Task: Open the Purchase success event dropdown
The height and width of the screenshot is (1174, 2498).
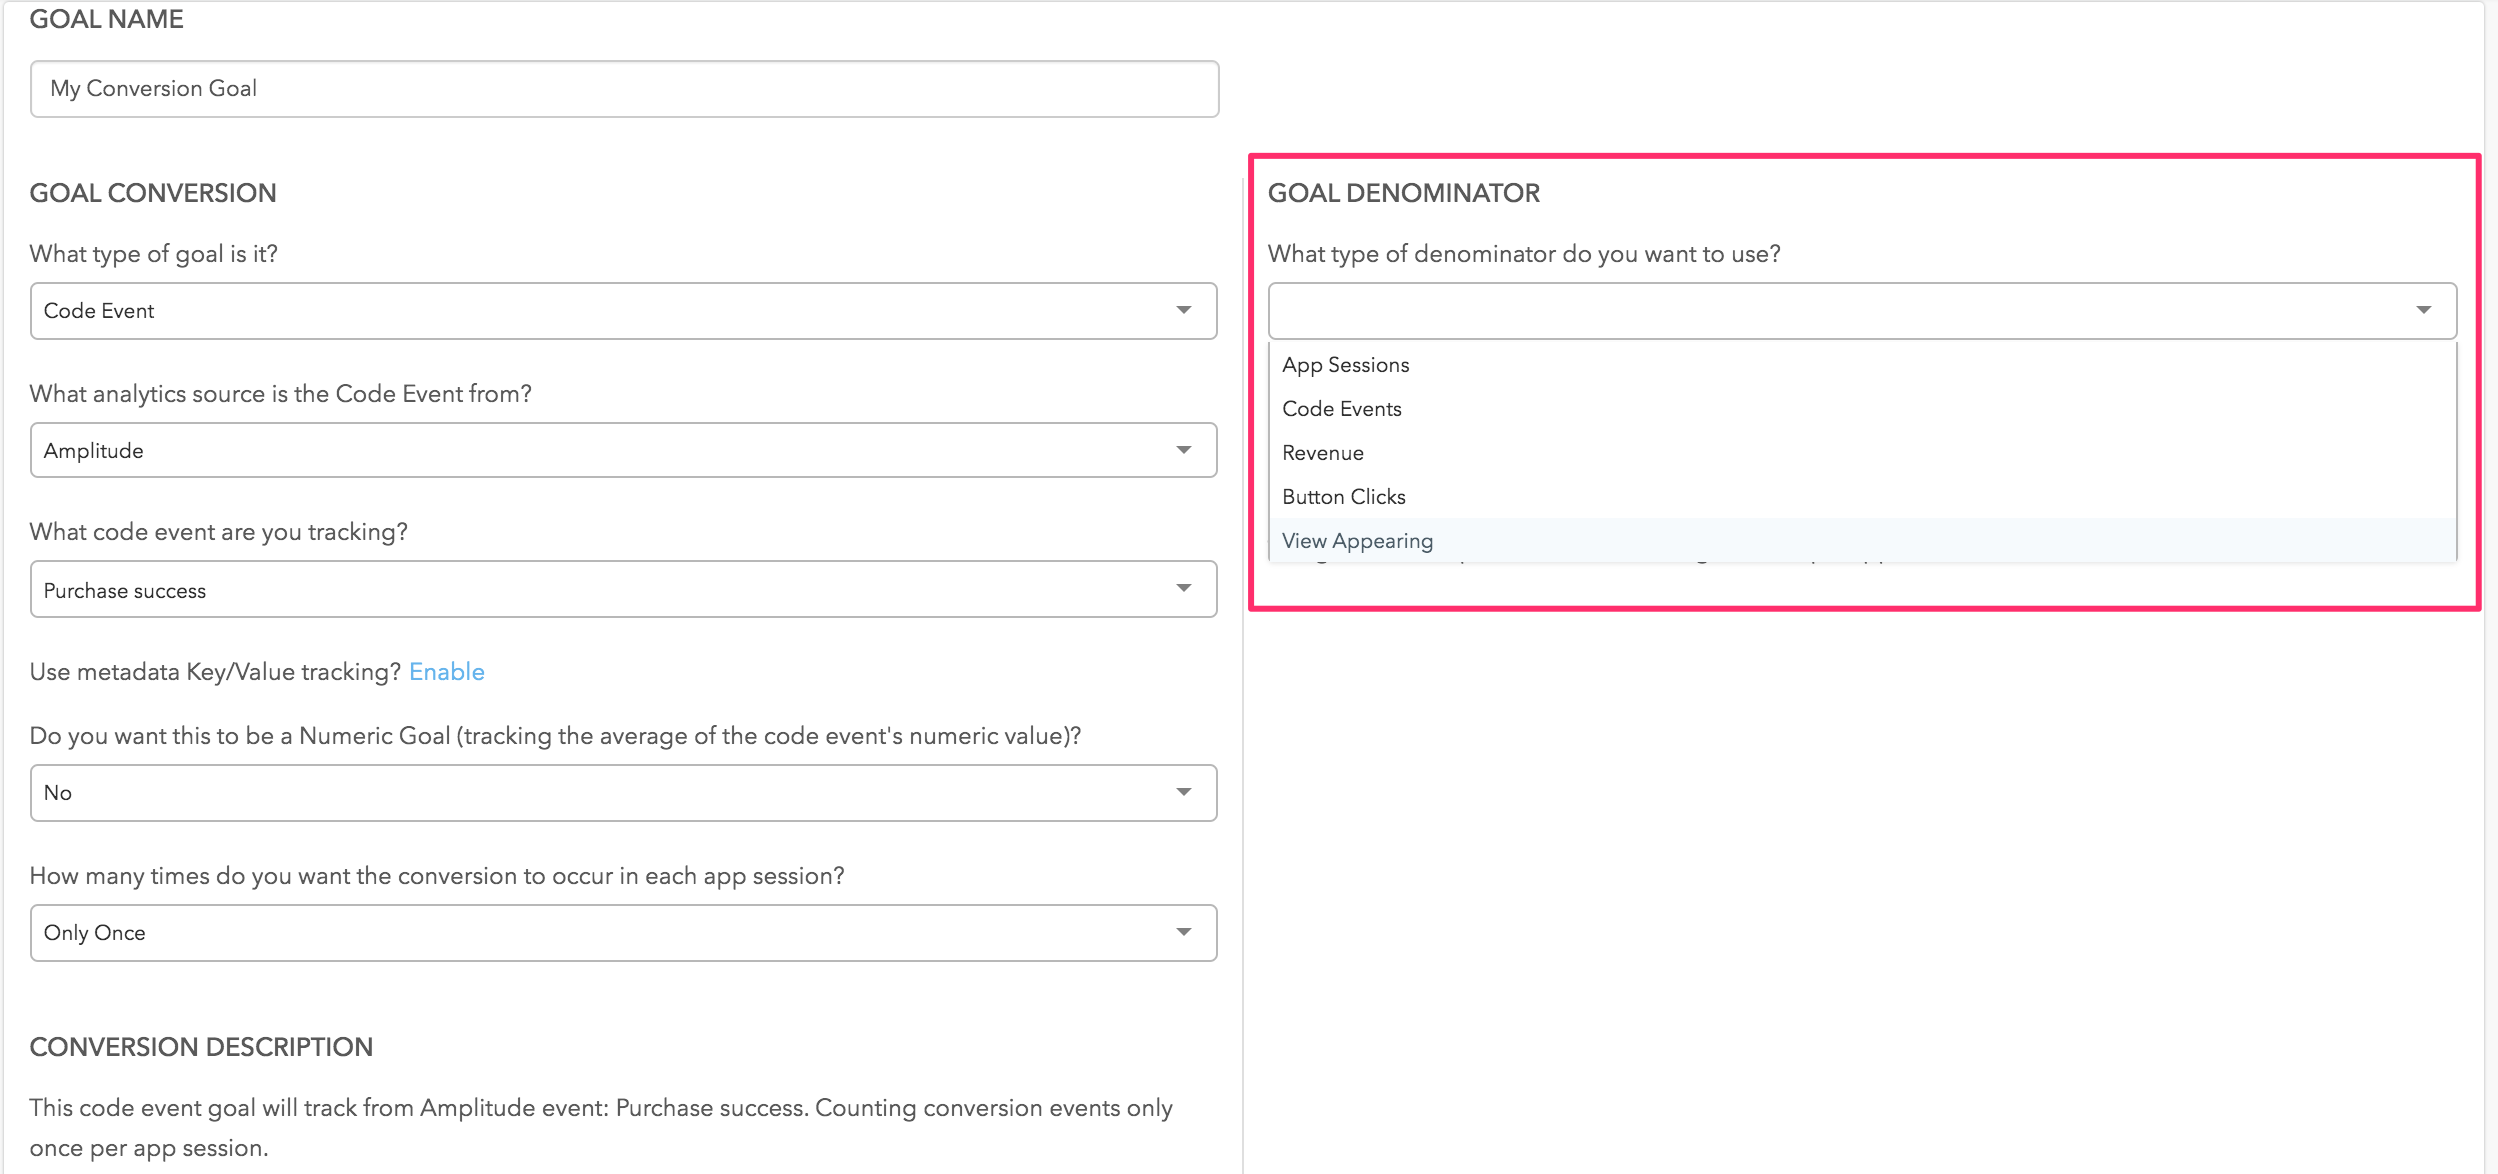Action: [x=600, y=590]
